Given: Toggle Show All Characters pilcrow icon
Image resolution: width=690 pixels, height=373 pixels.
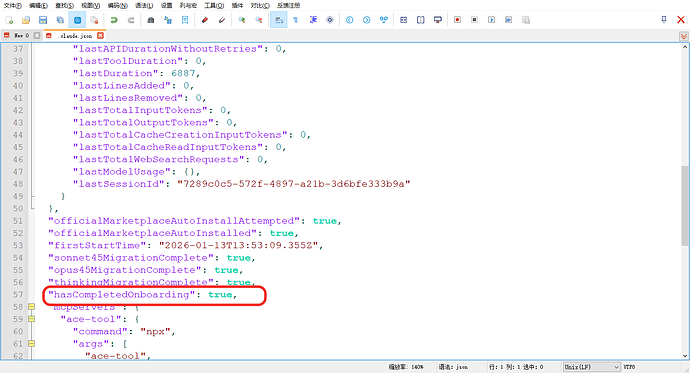Looking at the screenshot, I should coord(296,20).
